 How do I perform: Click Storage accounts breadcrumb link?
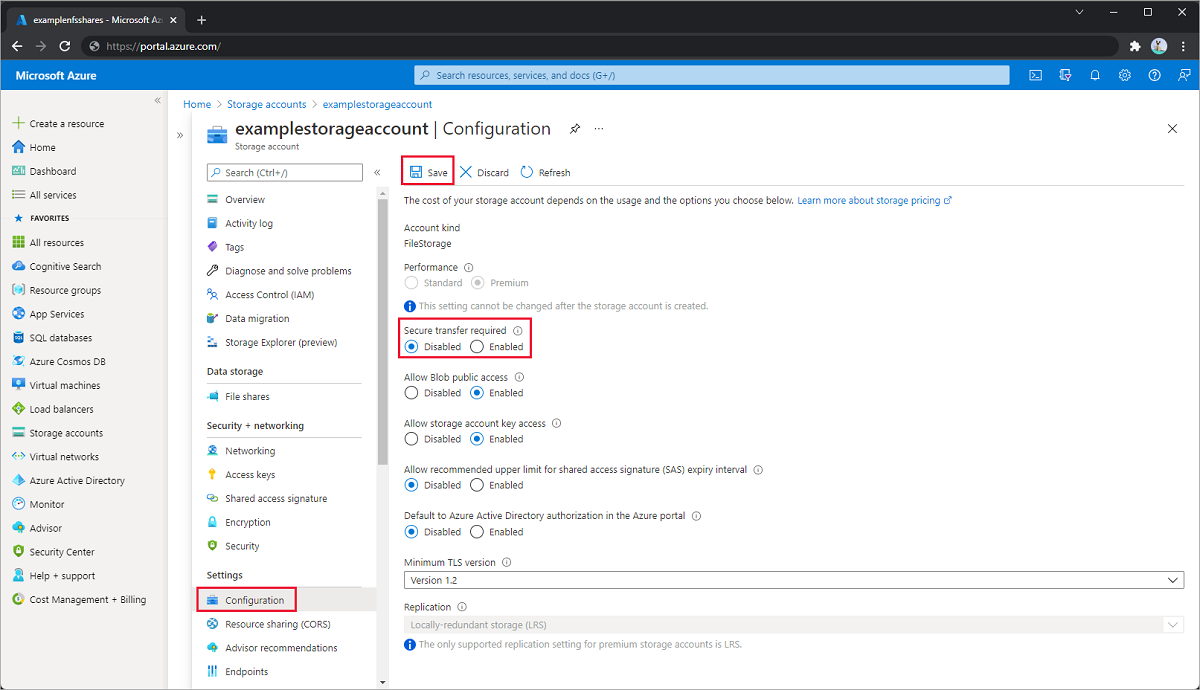point(266,104)
